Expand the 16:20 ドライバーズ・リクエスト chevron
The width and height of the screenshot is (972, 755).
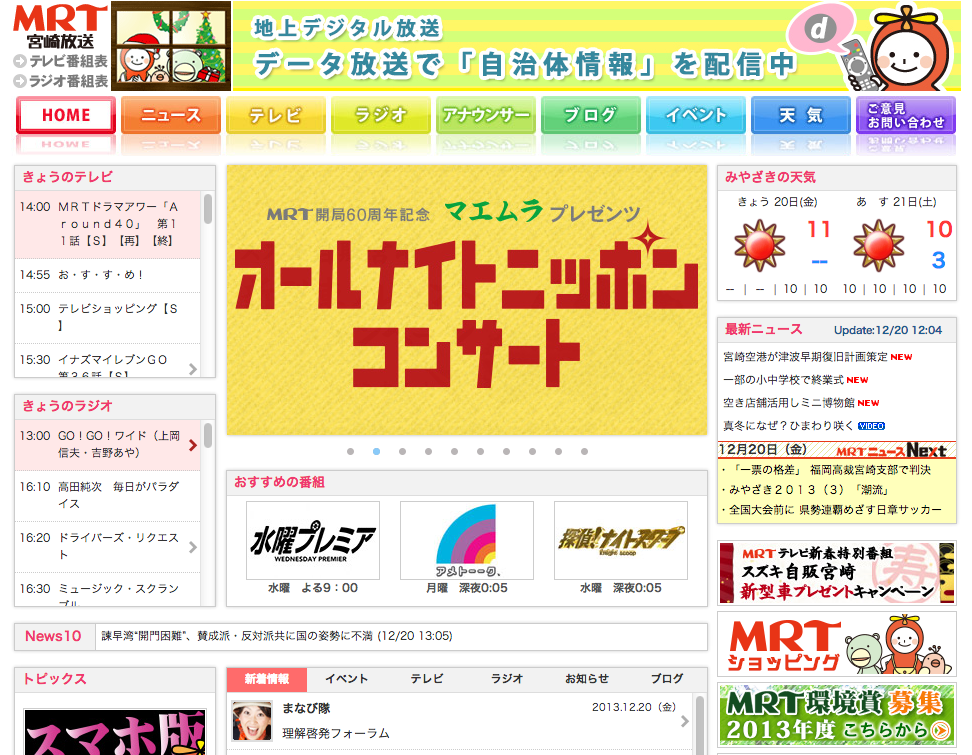(193, 547)
